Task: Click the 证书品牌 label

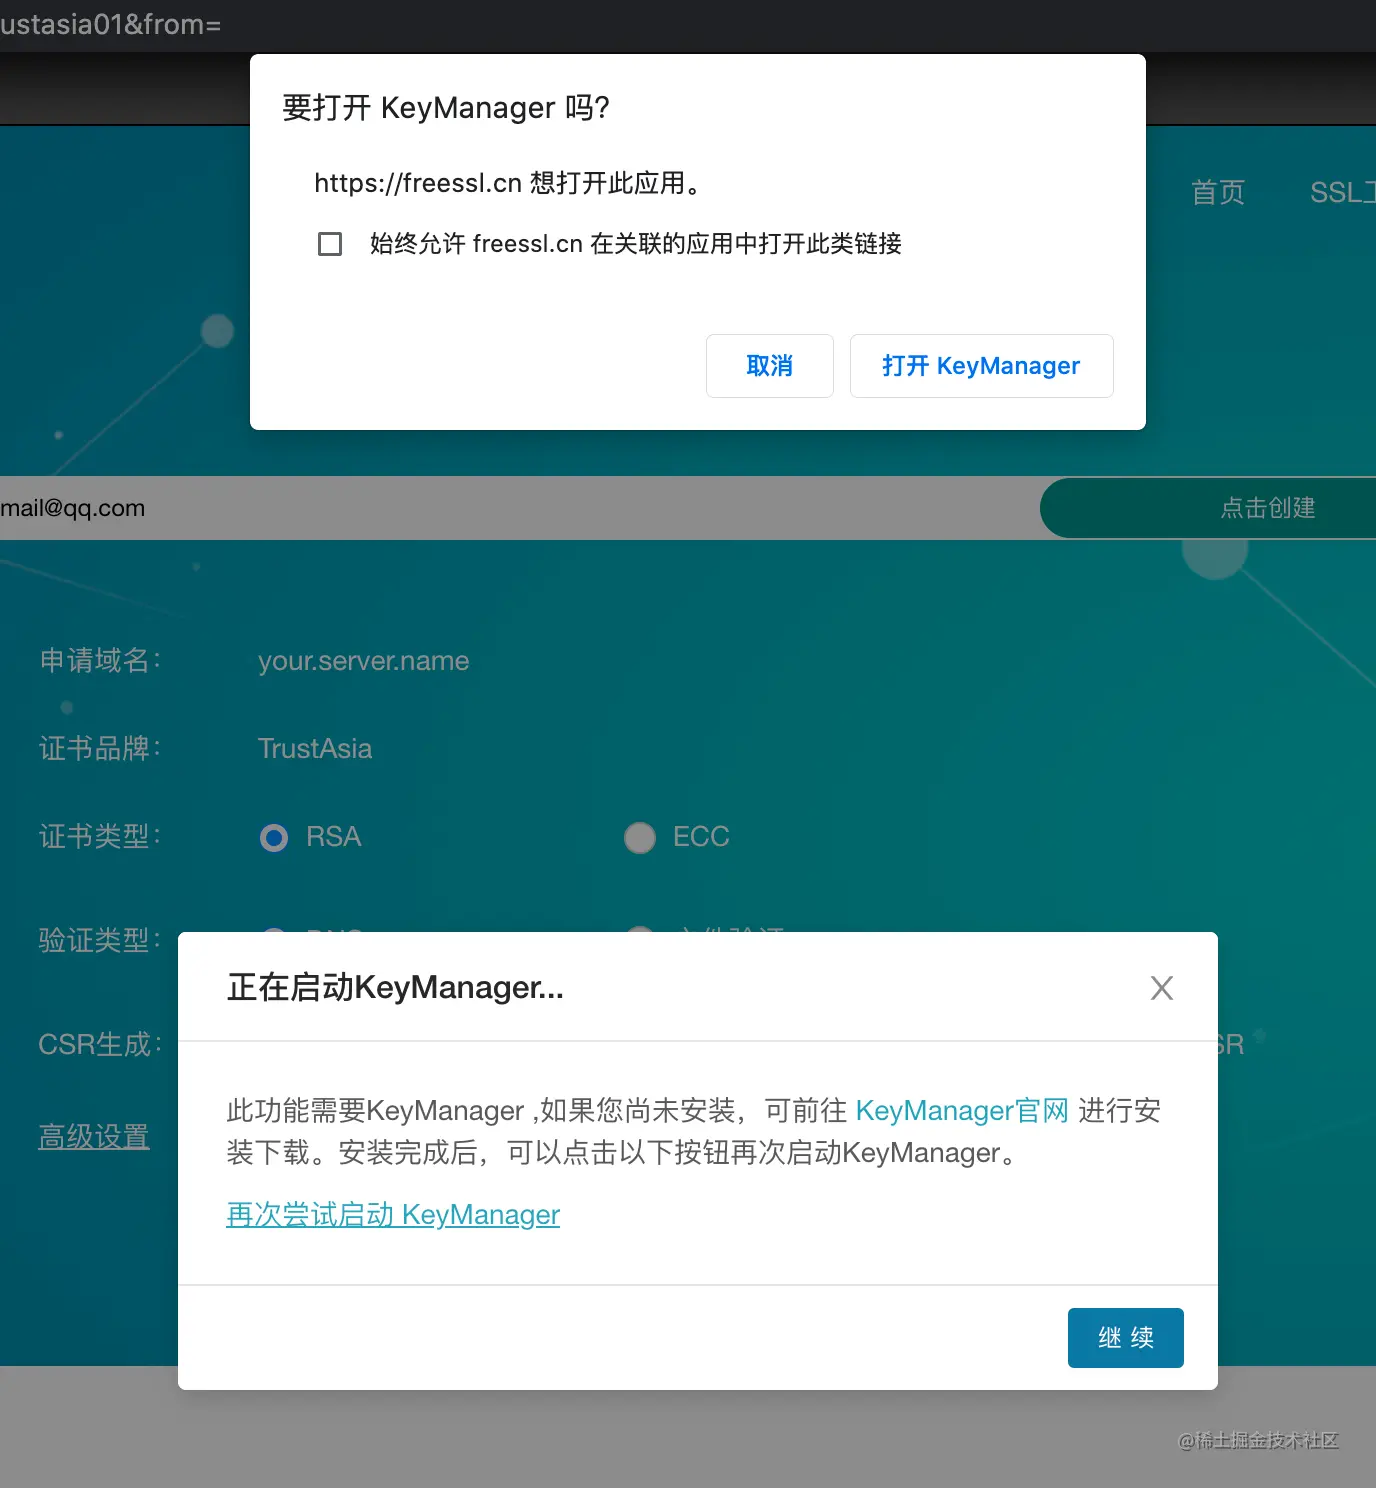Action: (100, 749)
